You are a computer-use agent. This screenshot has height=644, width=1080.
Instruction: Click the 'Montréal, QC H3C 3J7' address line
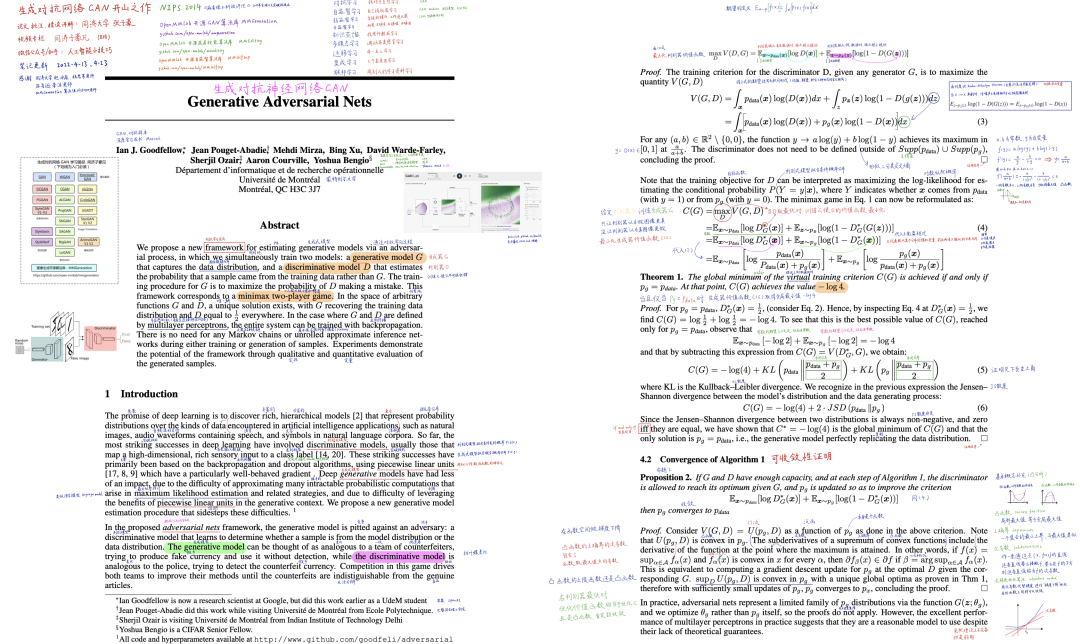click(x=279, y=189)
